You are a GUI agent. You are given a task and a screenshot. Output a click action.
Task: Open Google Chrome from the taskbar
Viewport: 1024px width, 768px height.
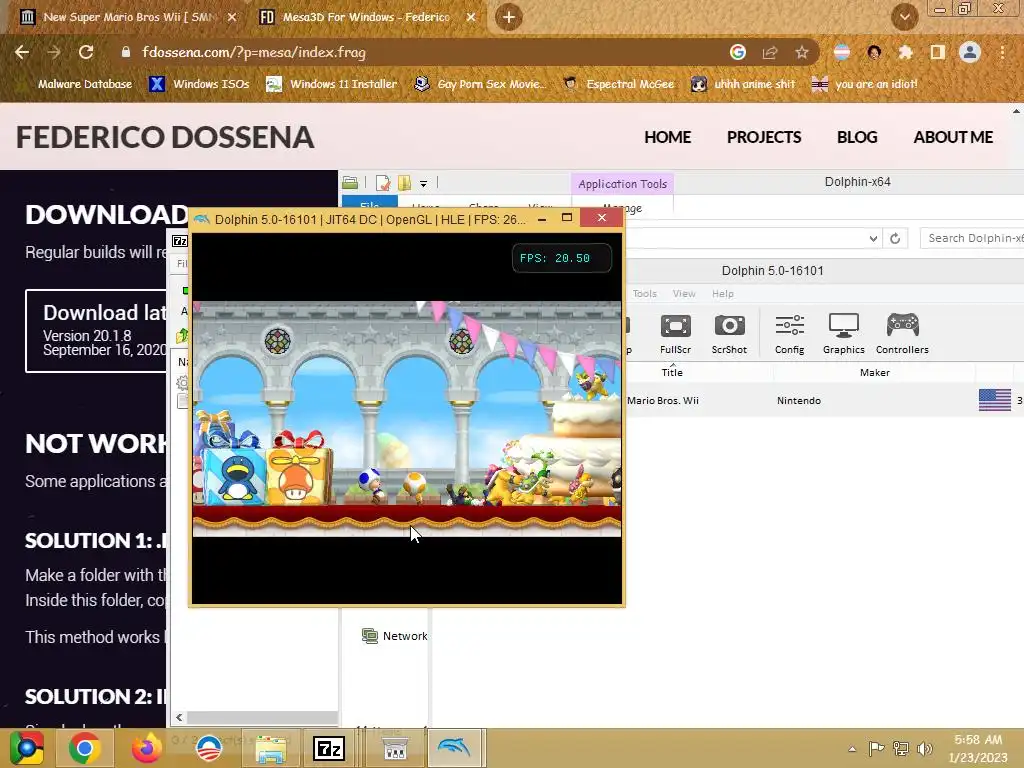[84, 748]
